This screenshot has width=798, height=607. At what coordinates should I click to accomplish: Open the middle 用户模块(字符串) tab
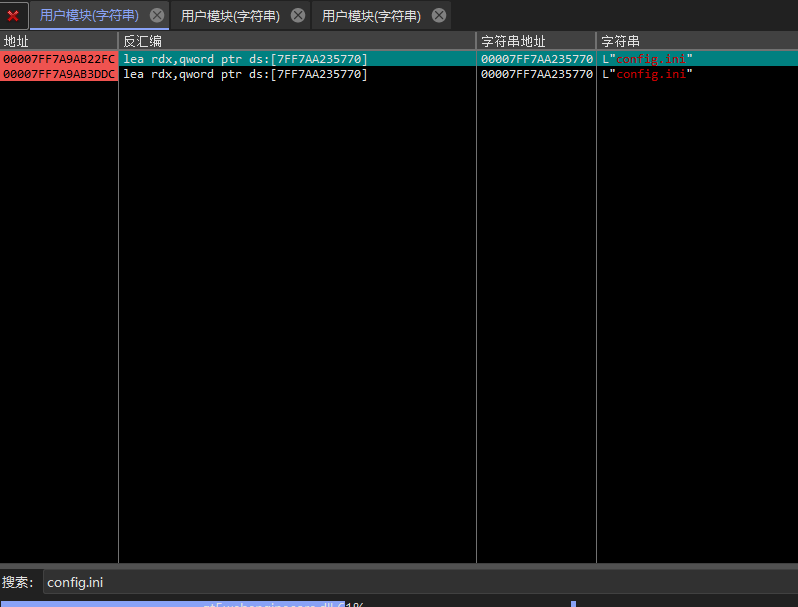[230, 15]
